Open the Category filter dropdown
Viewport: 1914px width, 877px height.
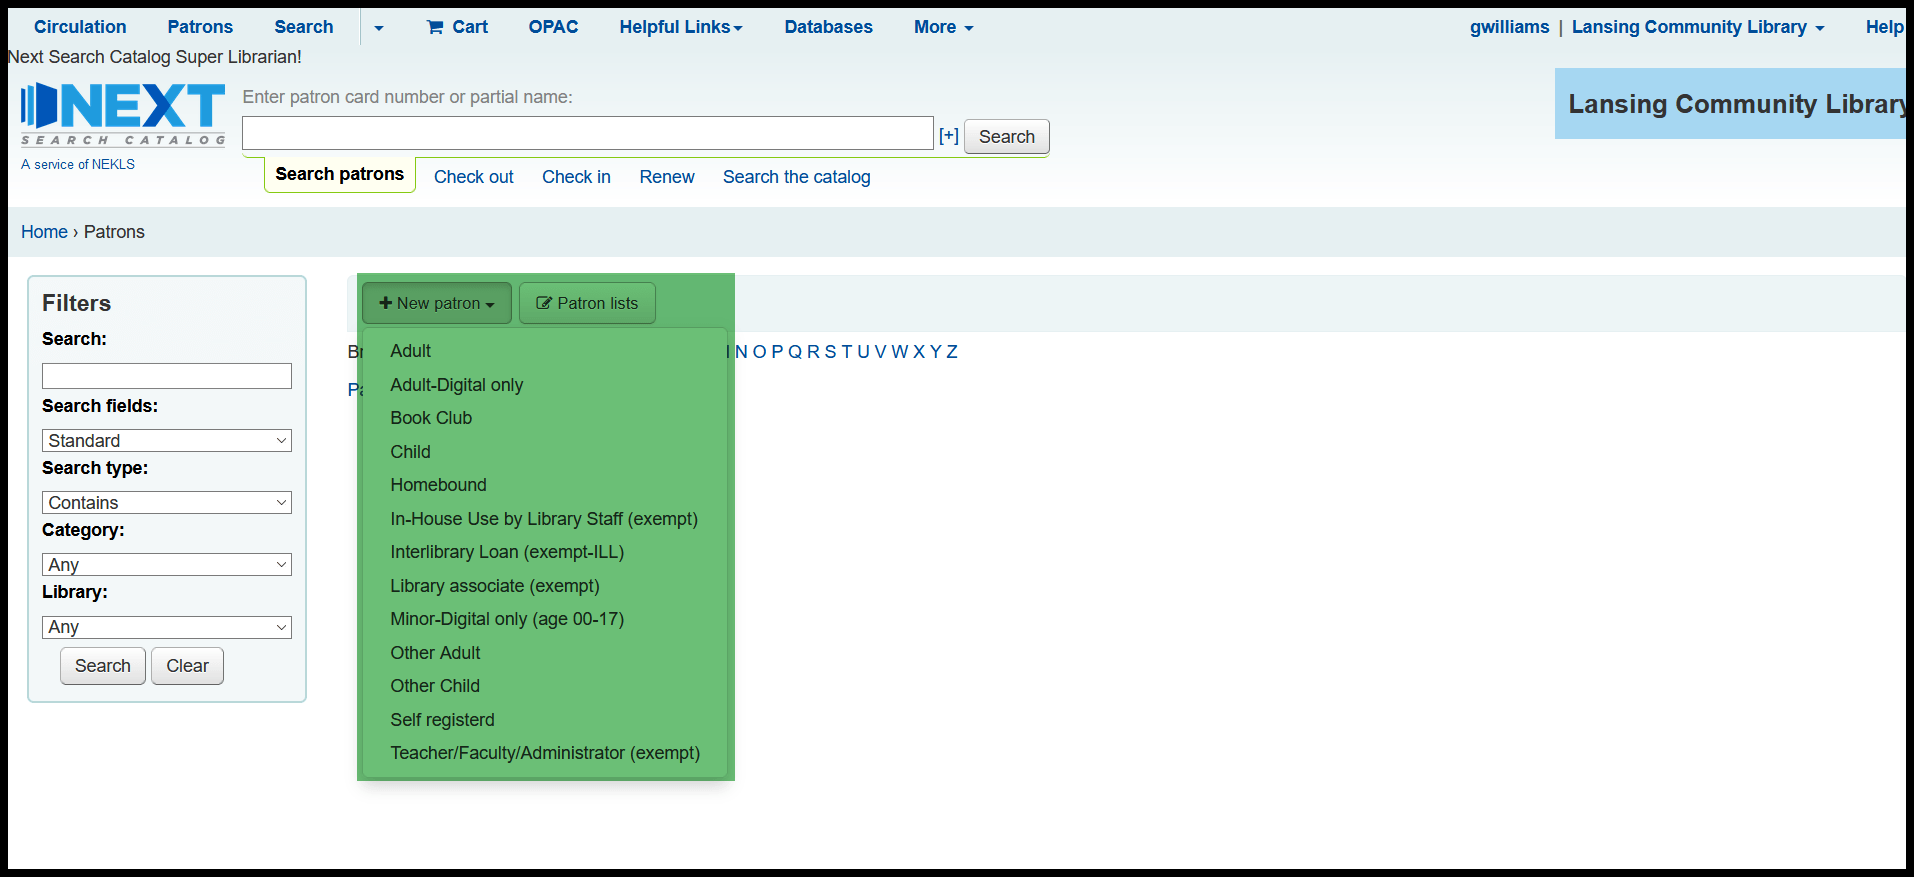tap(167, 565)
